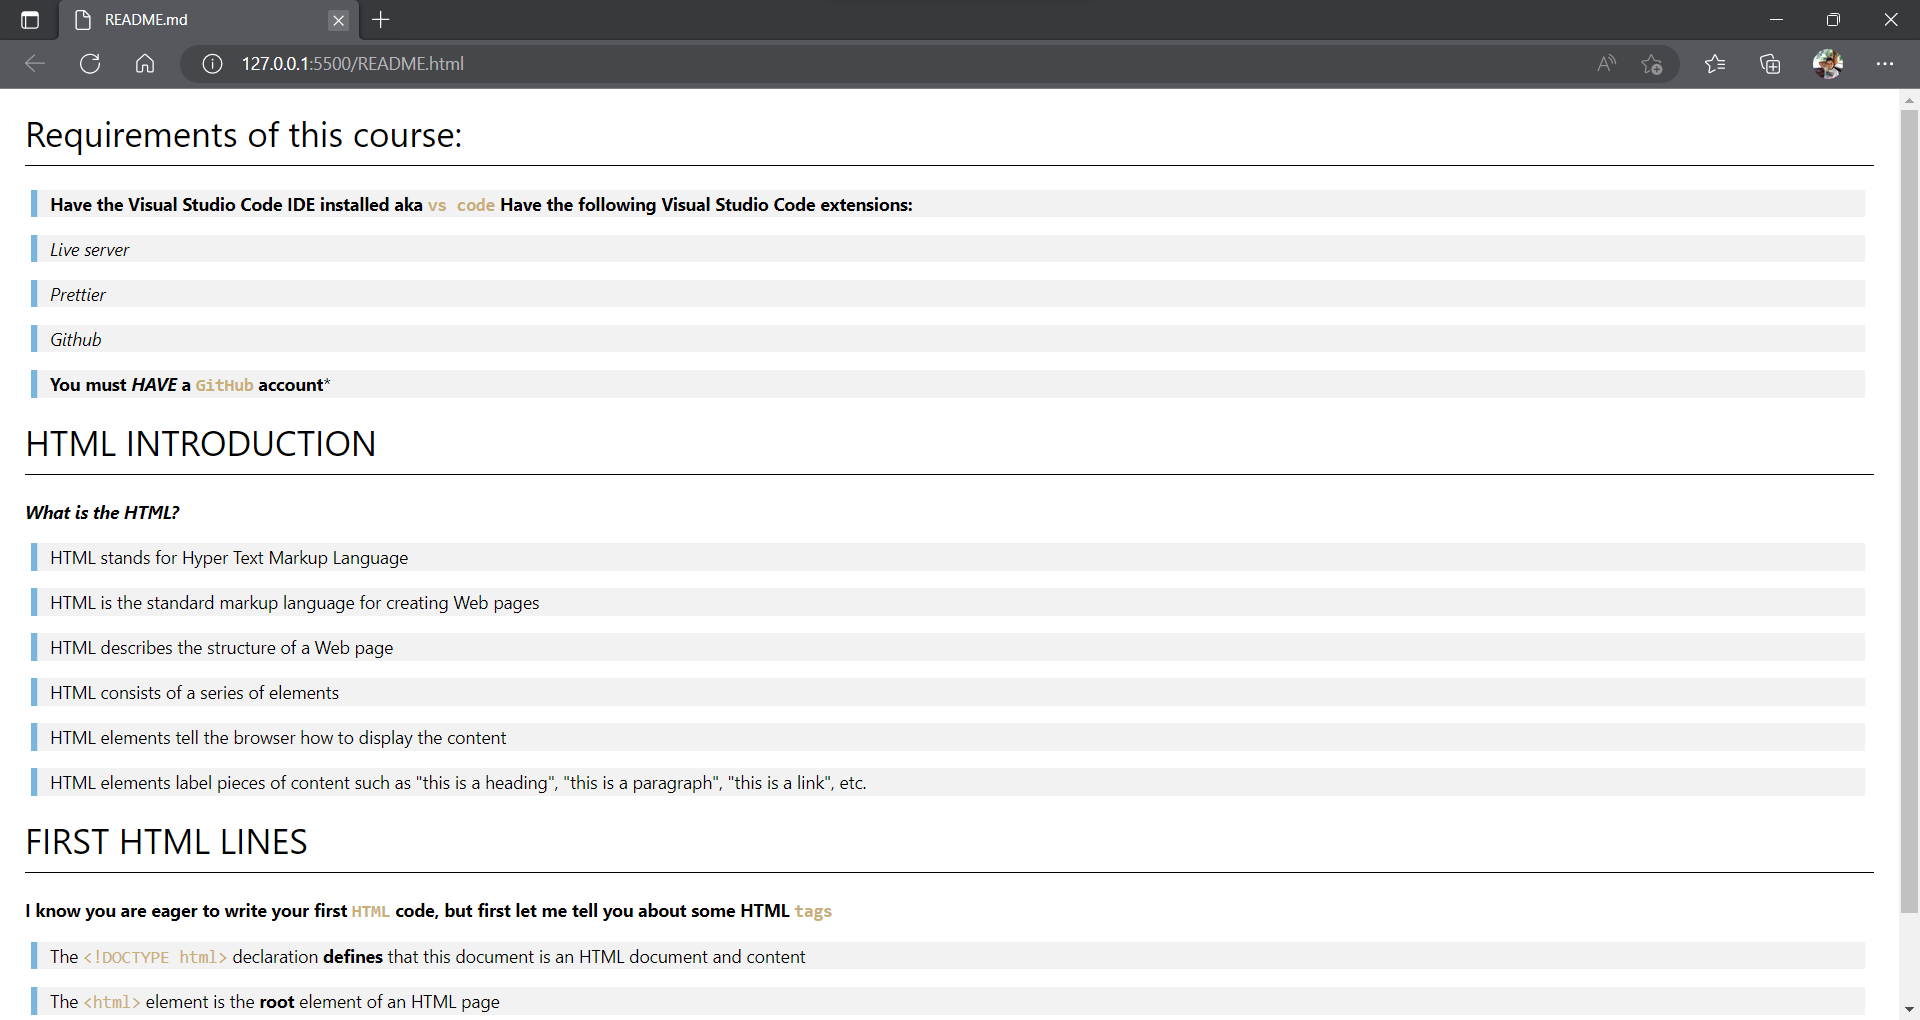Open the Collections panel
1920x1020 pixels.
click(x=1770, y=63)
